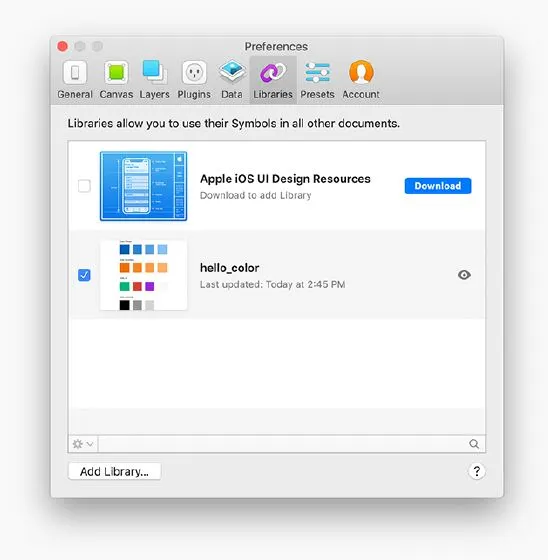Viewport: 548px width, 560px height.
Task: Download the Apple iOS UI Design Resources library
Action: [x=438, y=186]
